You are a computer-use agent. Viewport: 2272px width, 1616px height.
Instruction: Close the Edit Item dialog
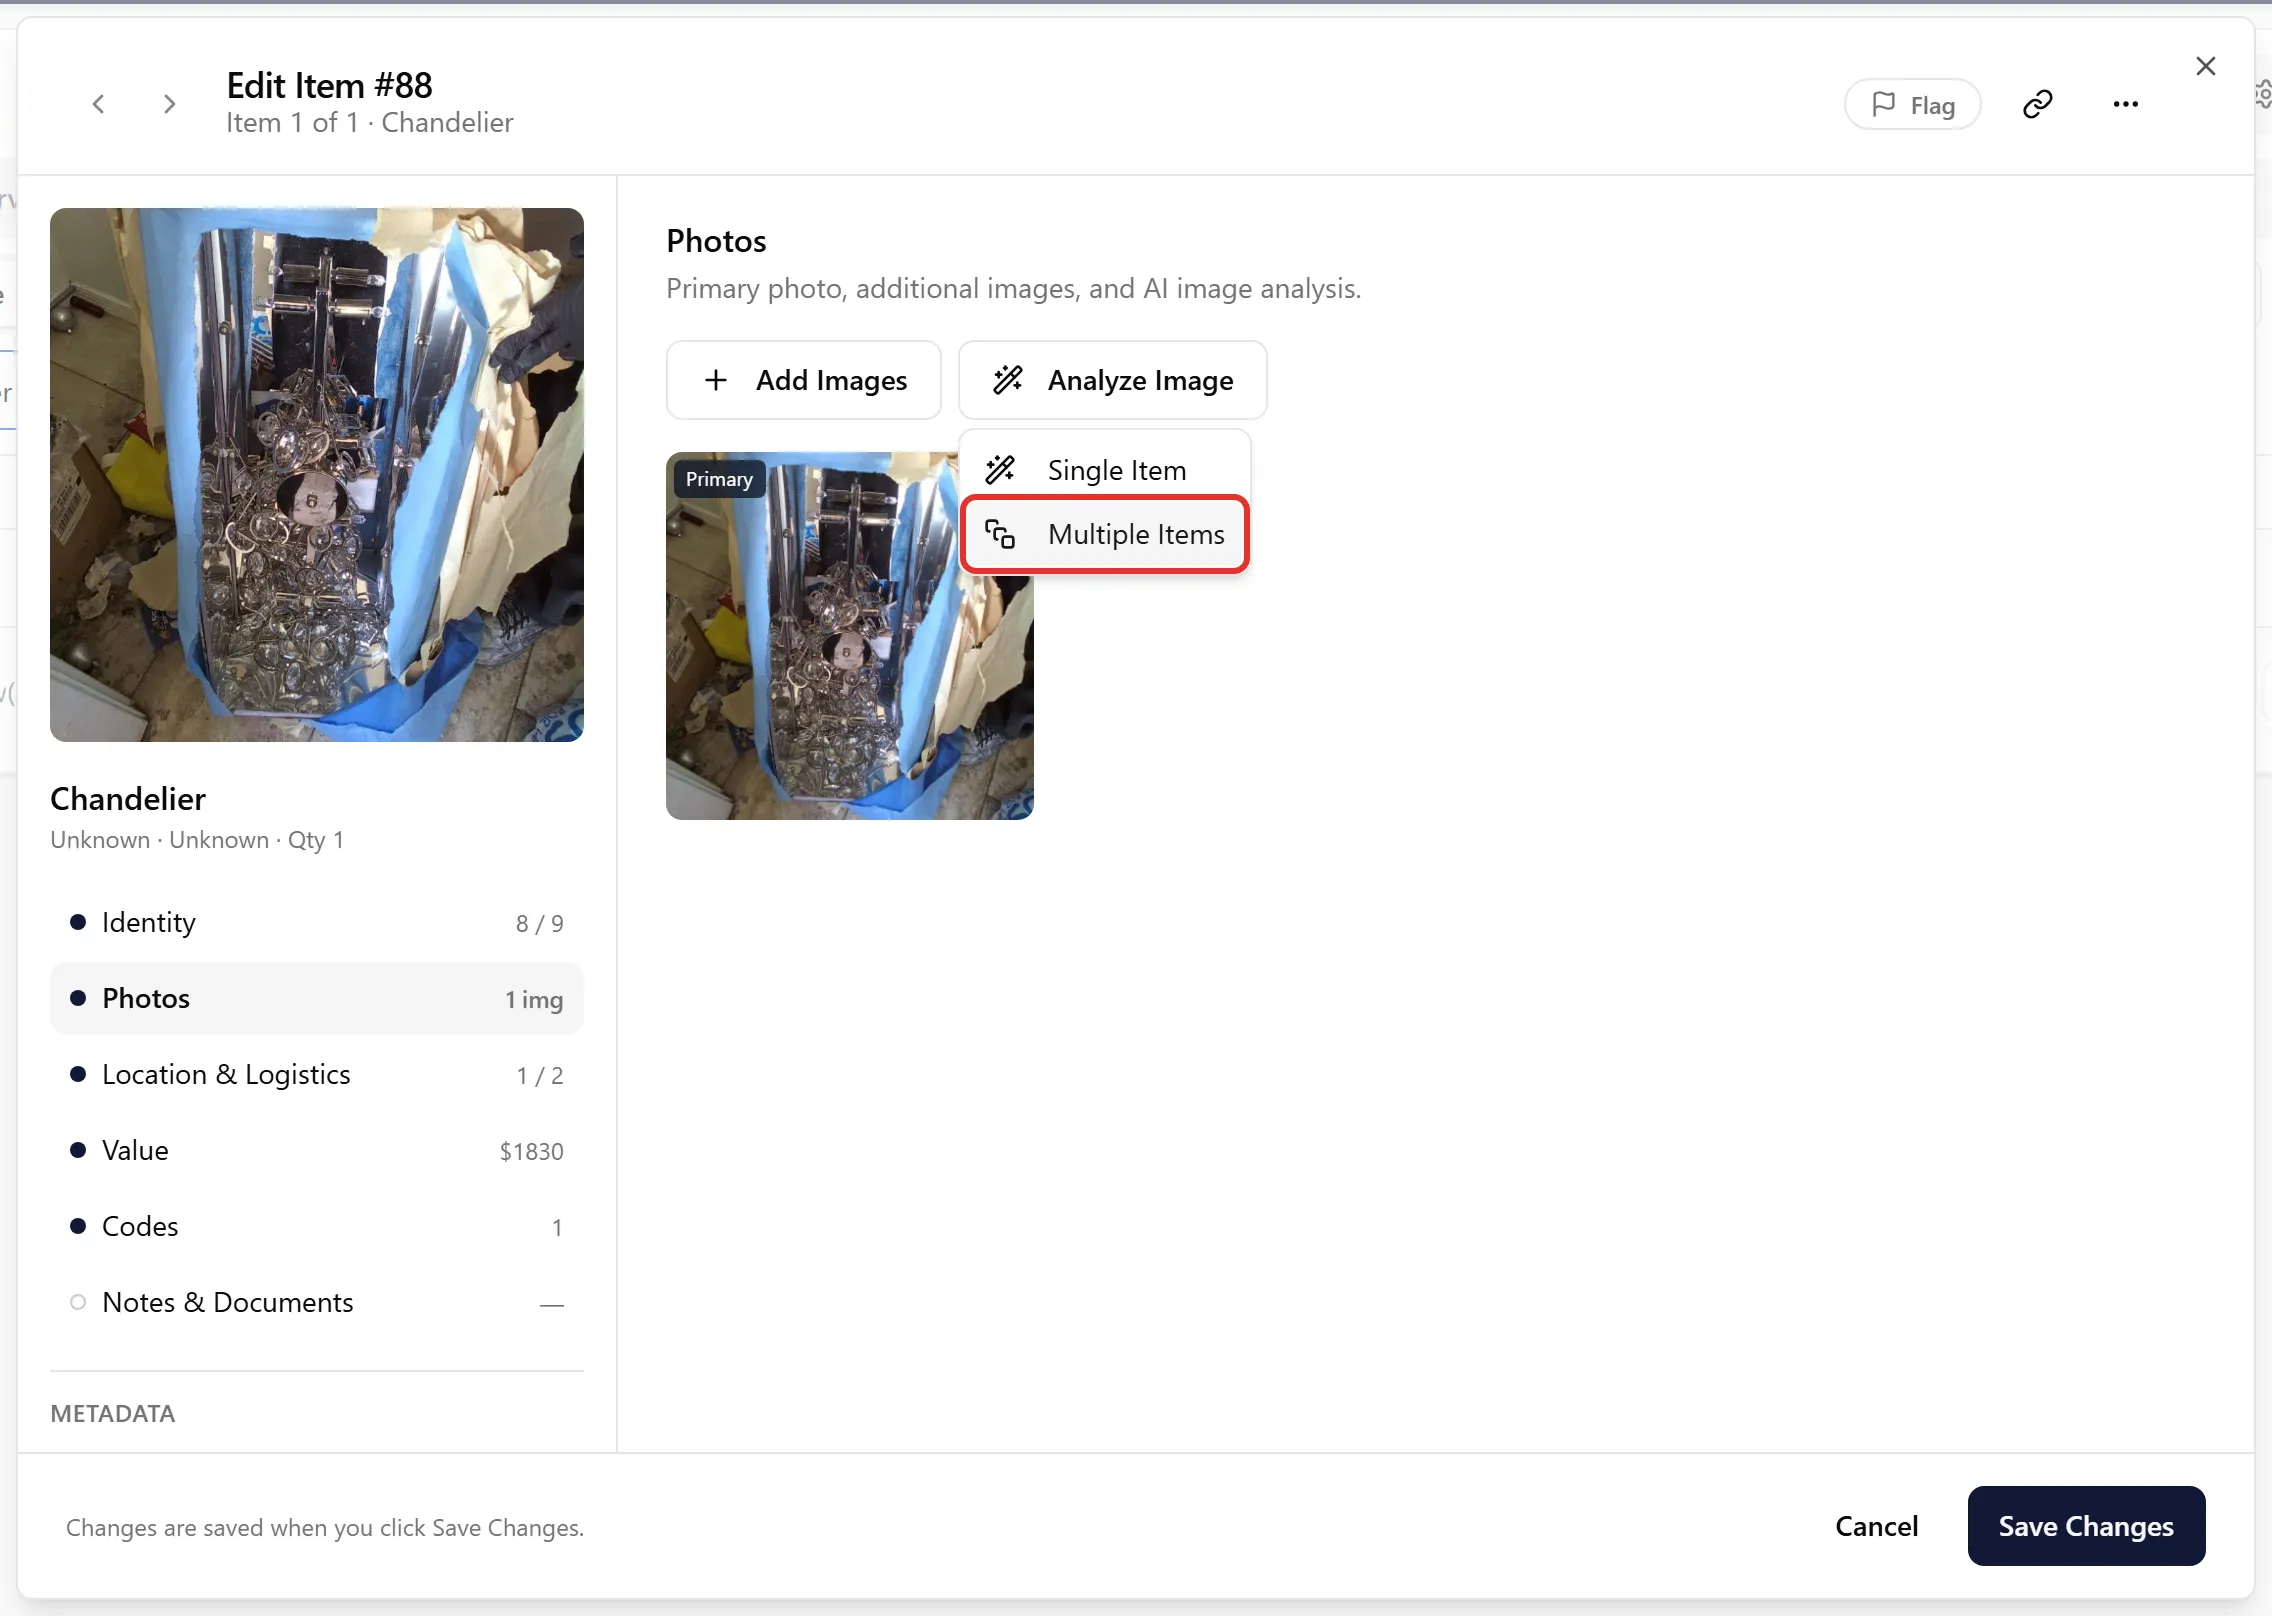(2205, 66)
